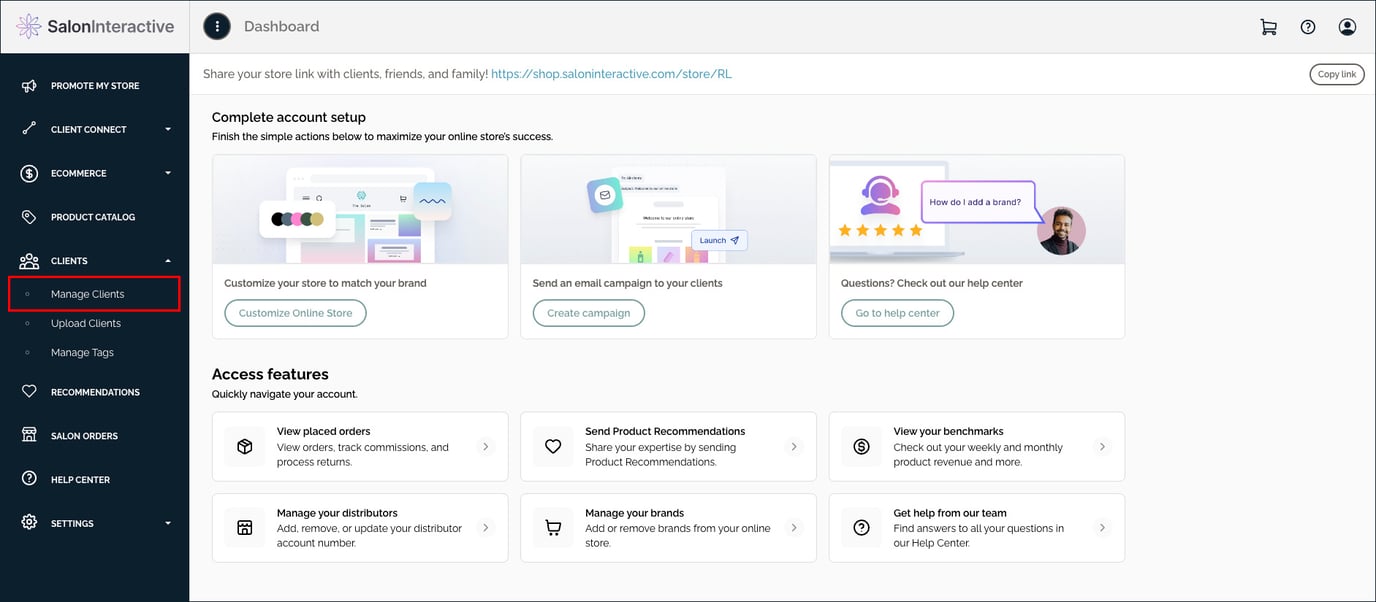Expand the Ecommerce menu arrow
1376x602 pixels.
pyautogui.click(x=168, y=173)
